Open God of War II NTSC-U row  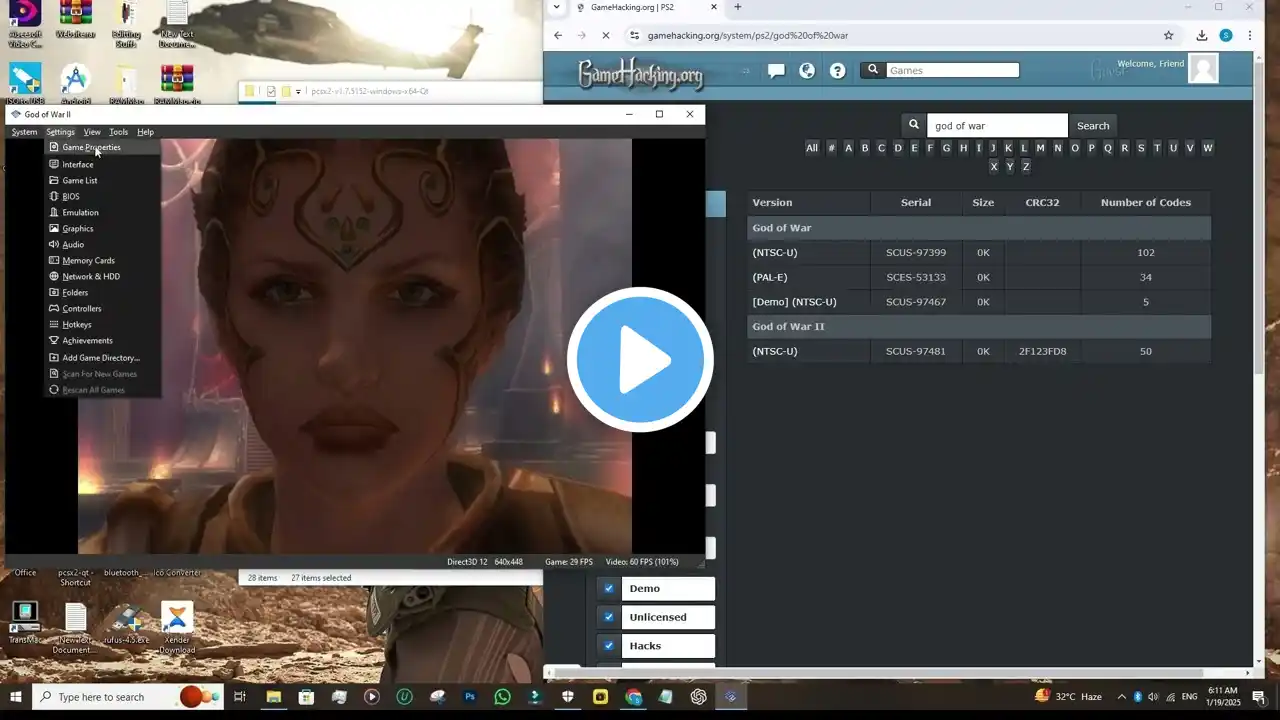pos(979,351)
